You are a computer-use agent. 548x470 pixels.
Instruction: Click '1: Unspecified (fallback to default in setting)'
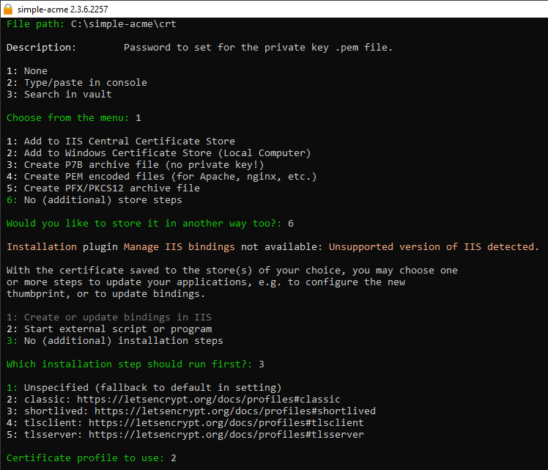[144, 388]
